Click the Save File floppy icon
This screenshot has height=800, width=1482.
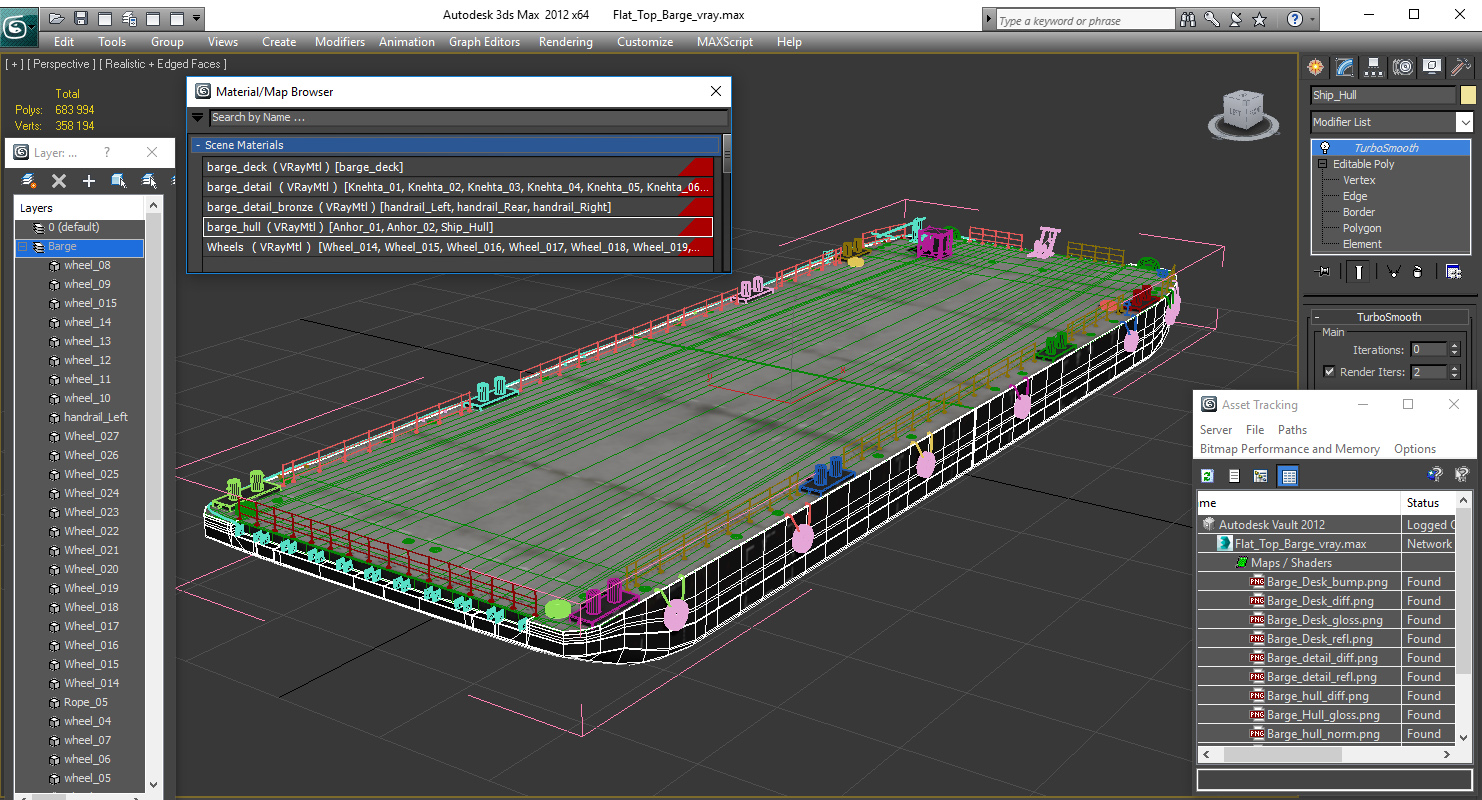pos(81,18)
